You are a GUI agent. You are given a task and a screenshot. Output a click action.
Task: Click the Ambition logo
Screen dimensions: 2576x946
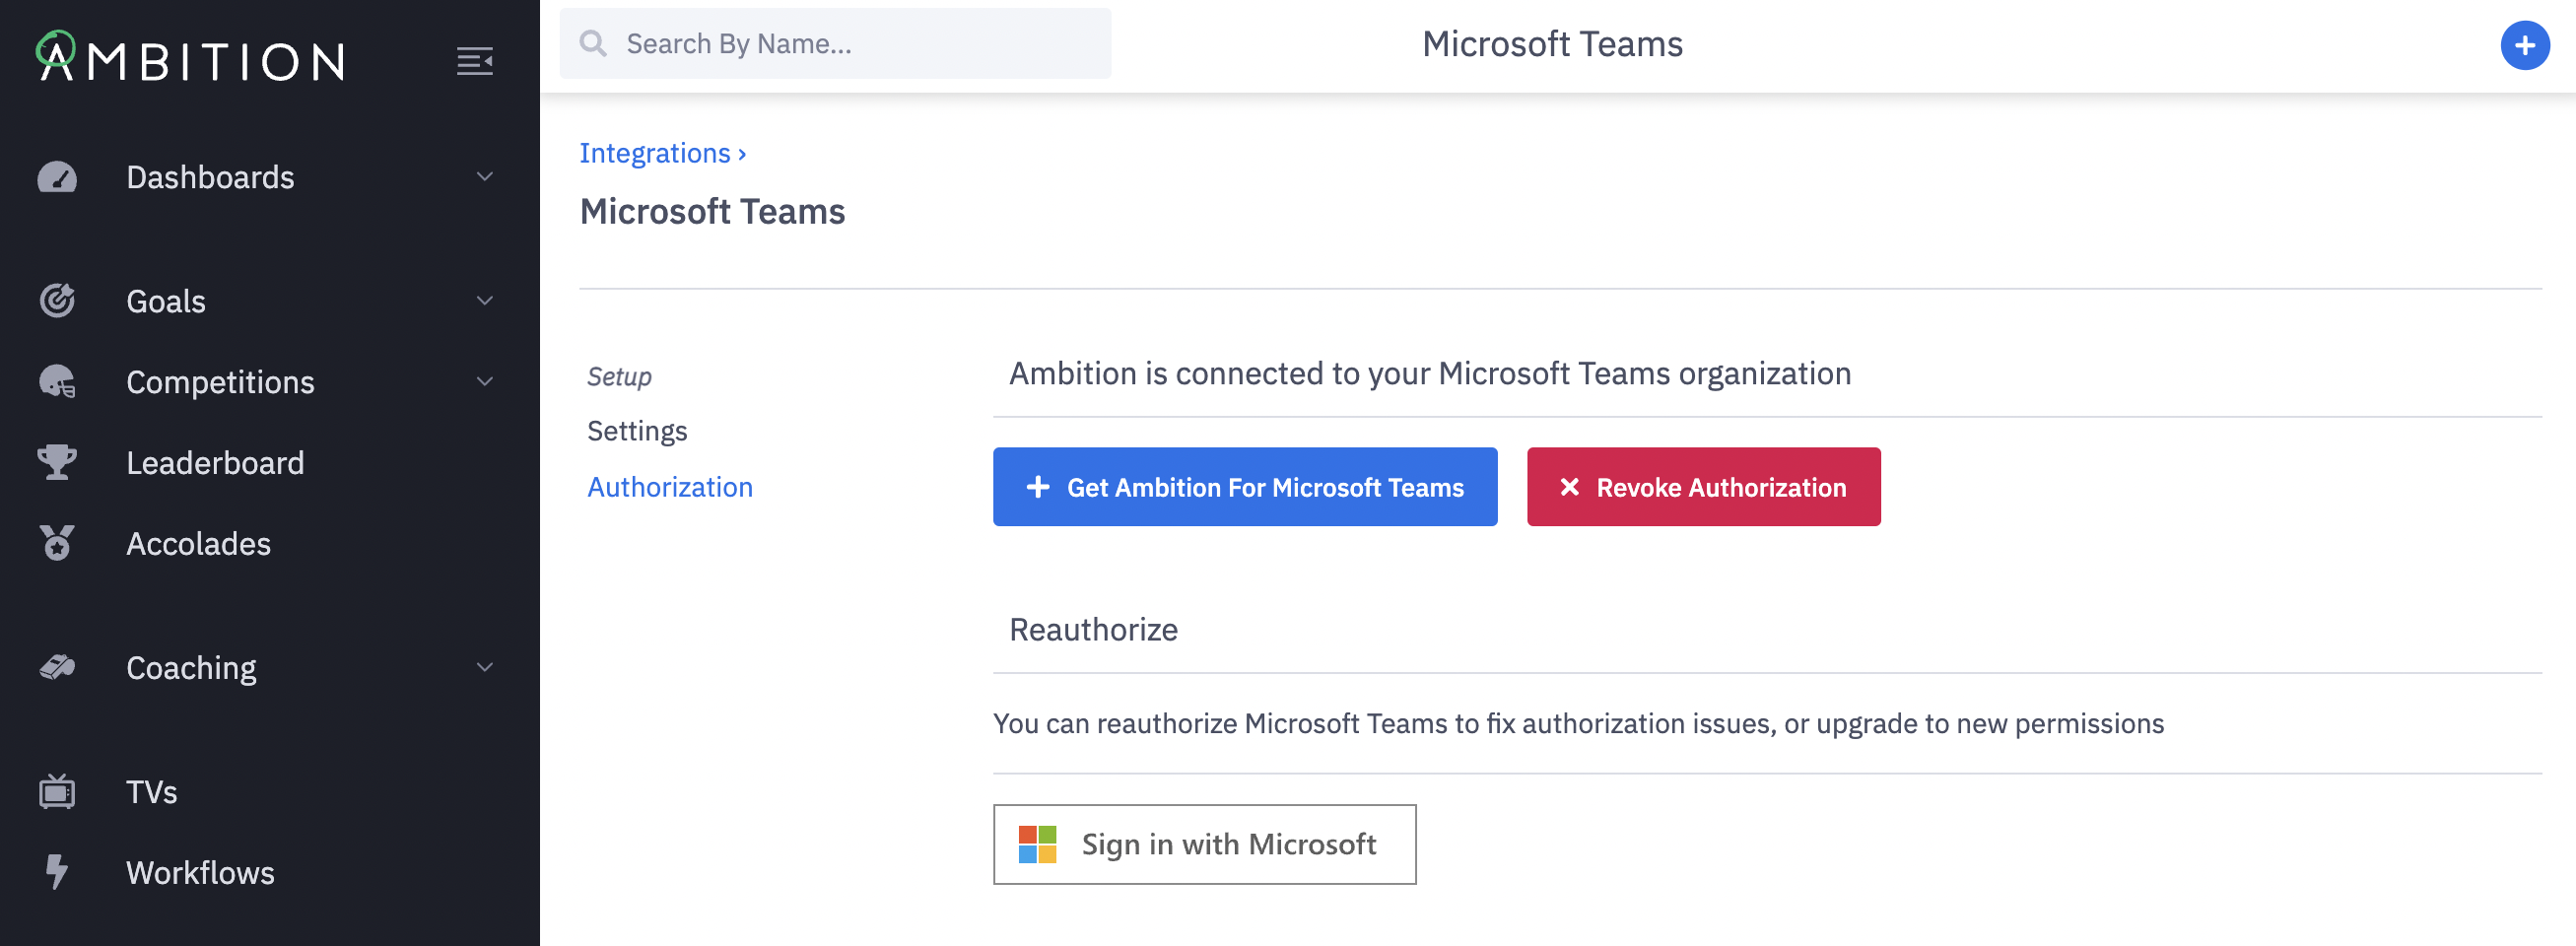(x=191, y=58)
